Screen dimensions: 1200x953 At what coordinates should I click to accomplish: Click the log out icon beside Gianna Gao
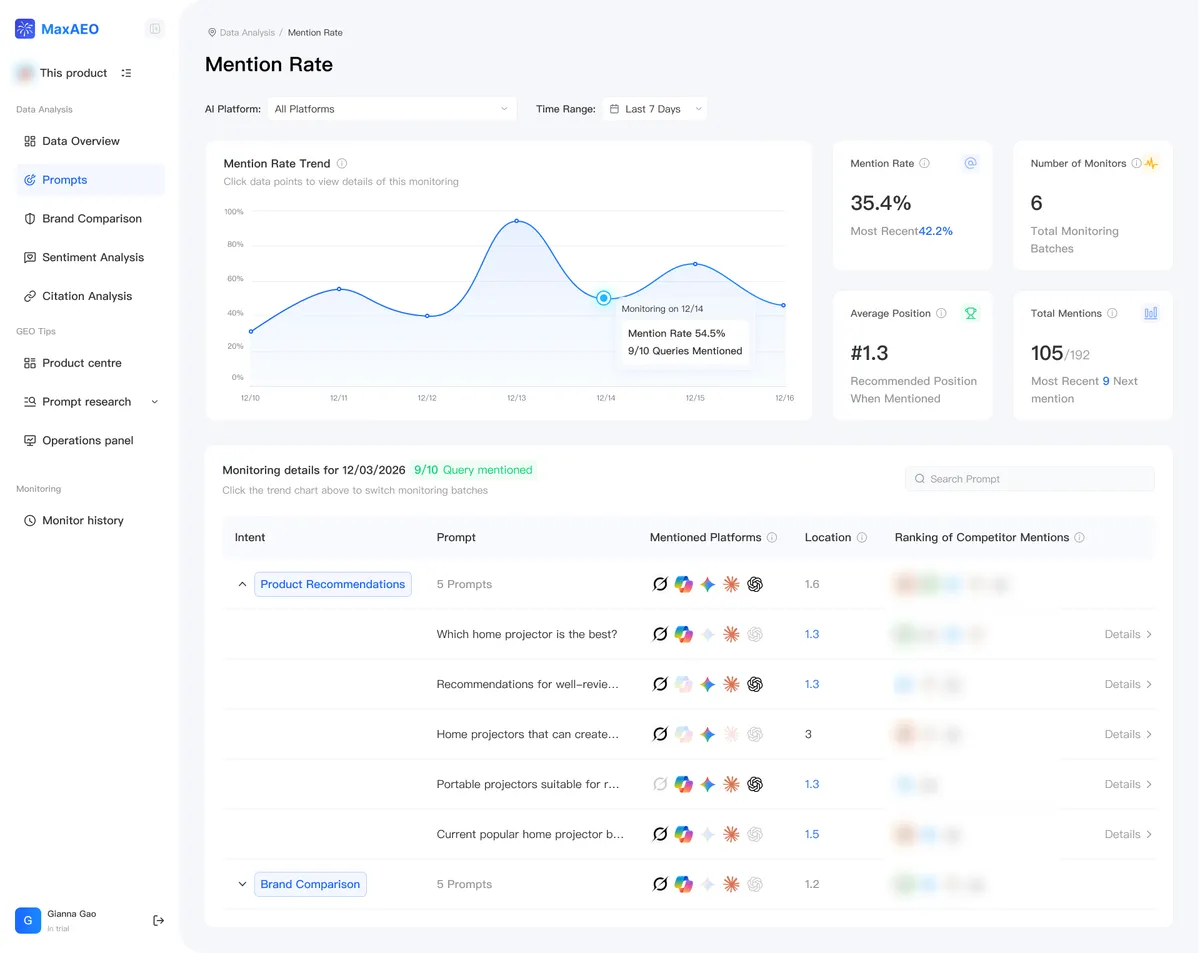tap(158, 920)
